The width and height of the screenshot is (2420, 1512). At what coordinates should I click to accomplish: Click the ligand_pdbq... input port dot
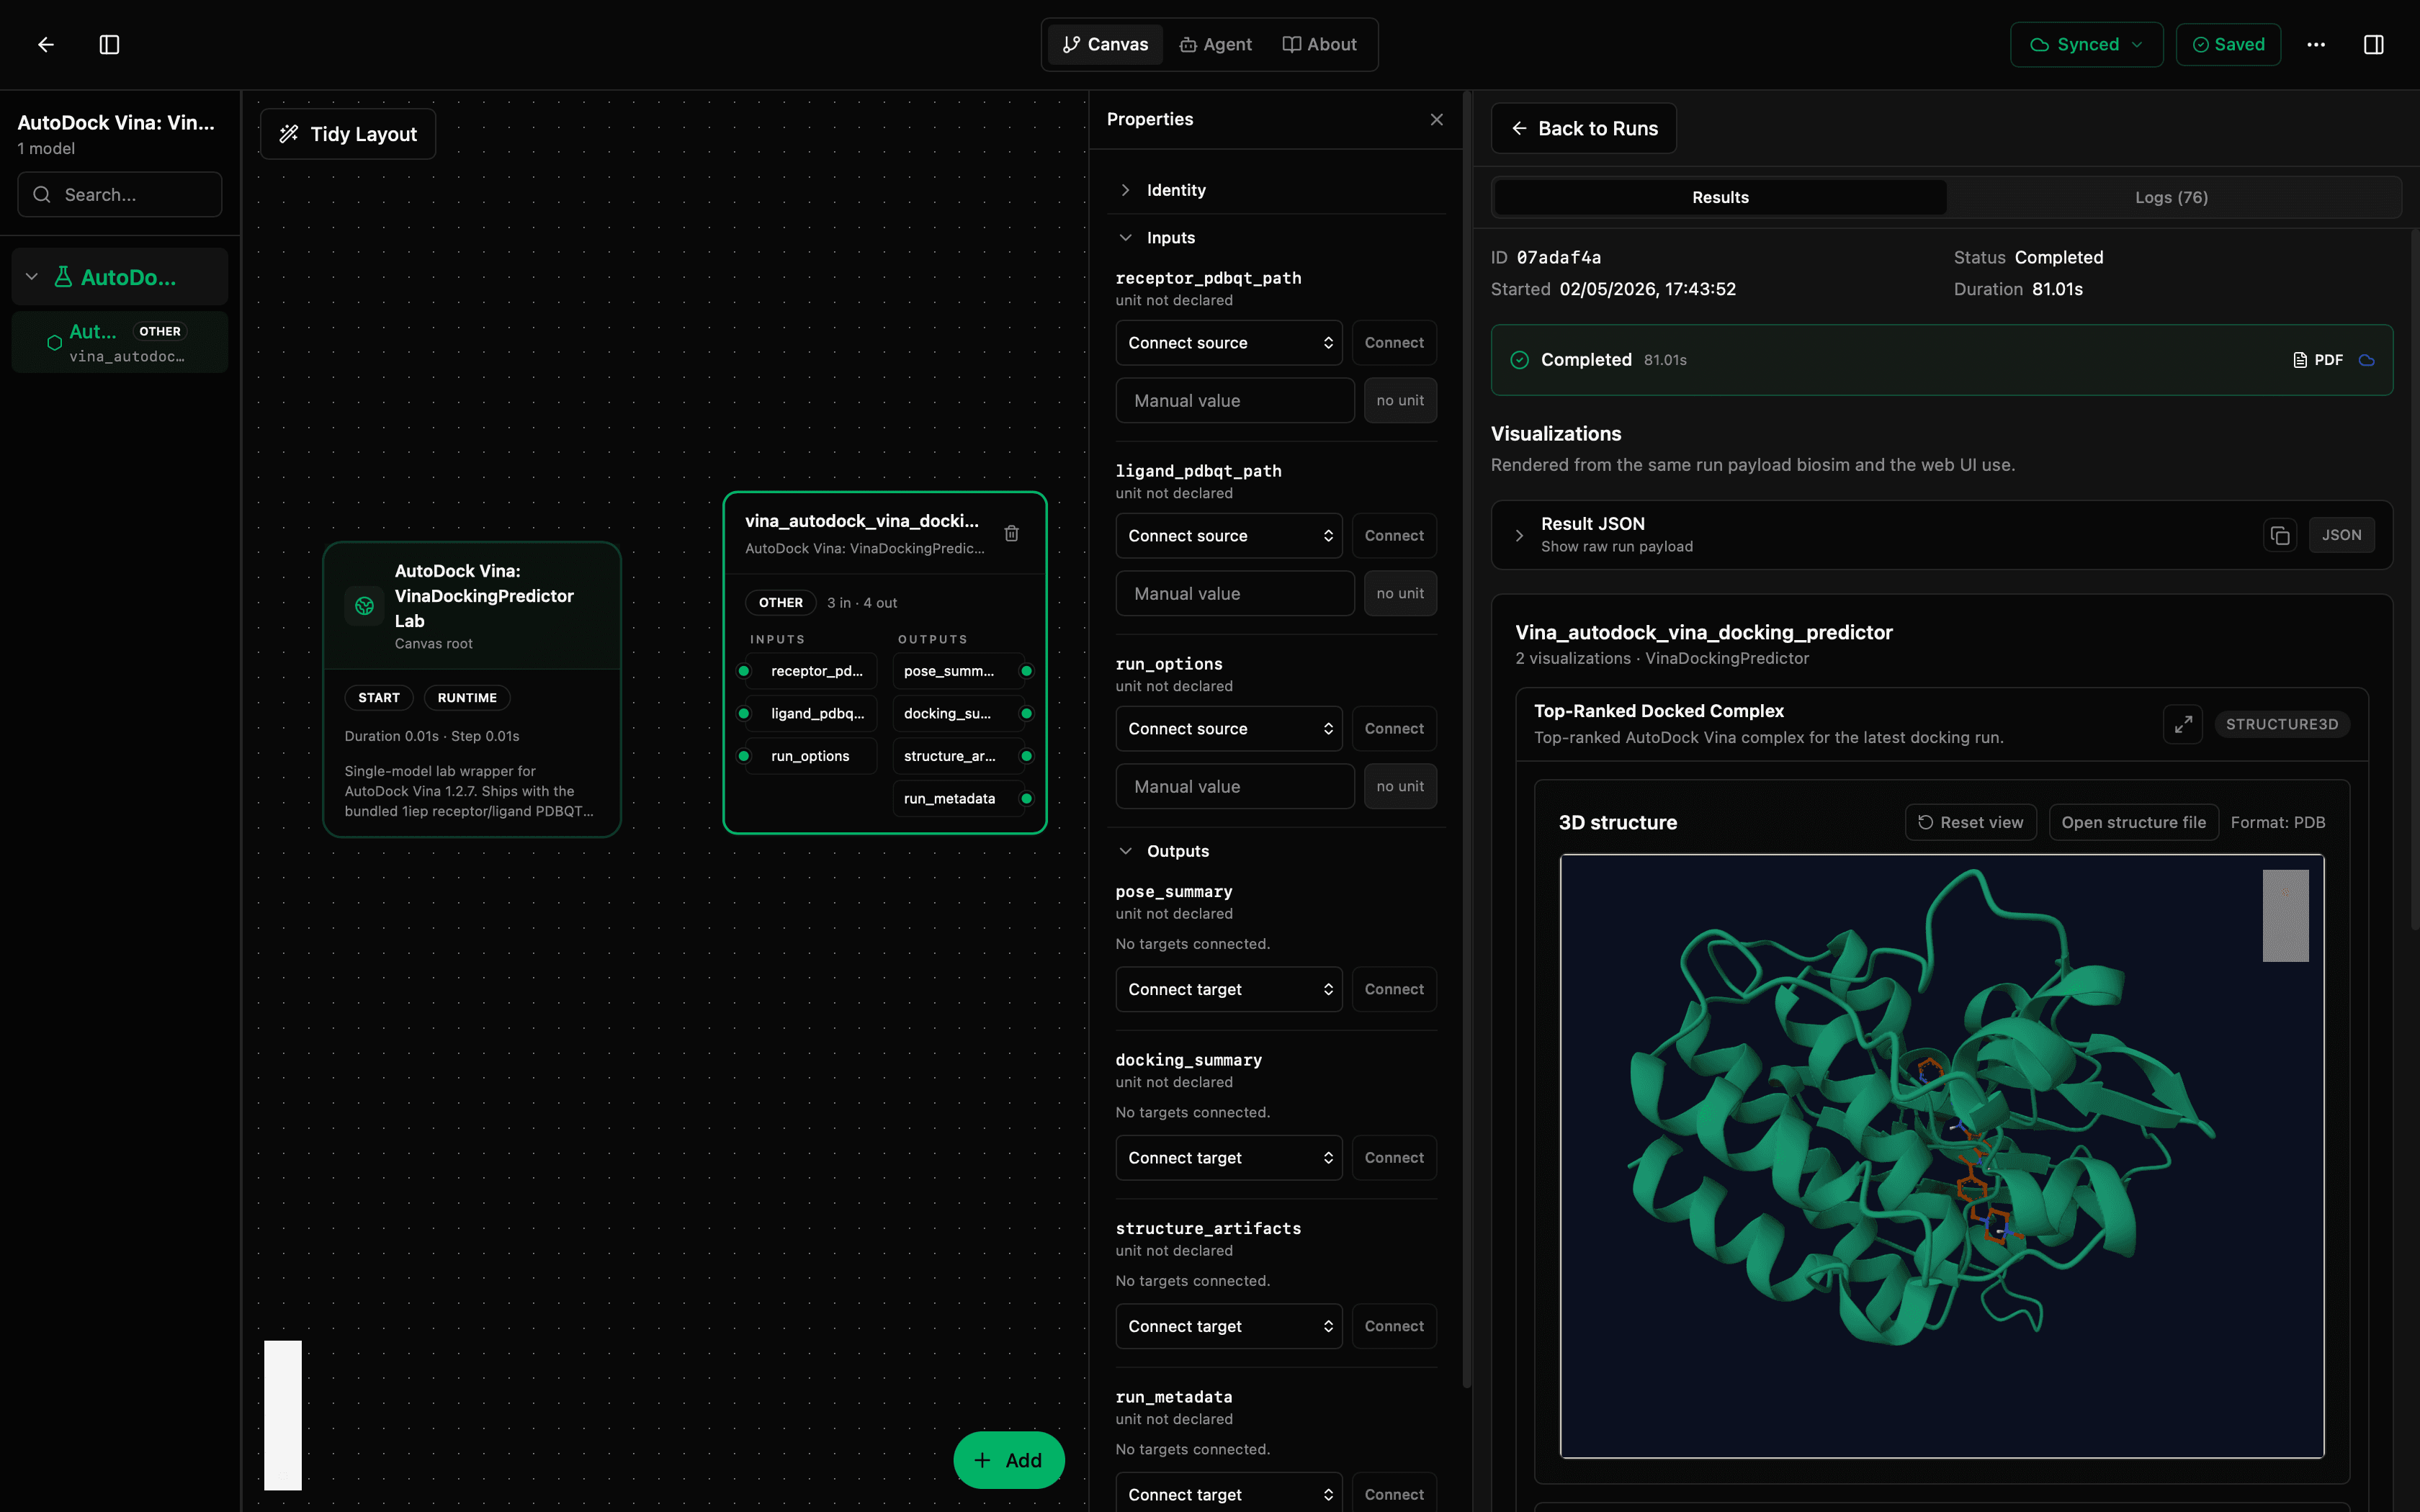[744, 713]
